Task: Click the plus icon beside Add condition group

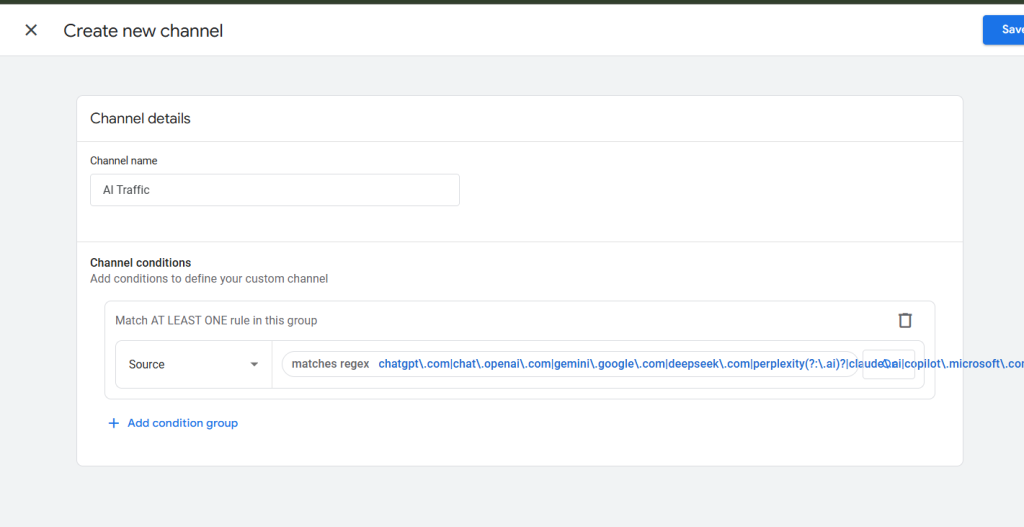Action: click(x=113, y=423)
